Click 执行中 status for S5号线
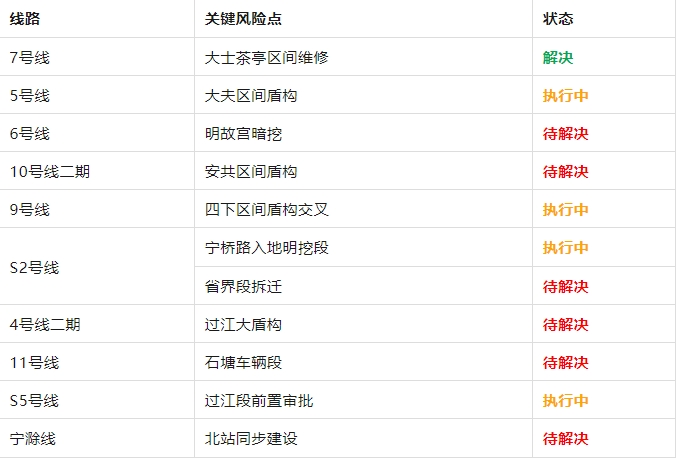Image resolution: width=676 pixels, height=458 pixels. 565,400
